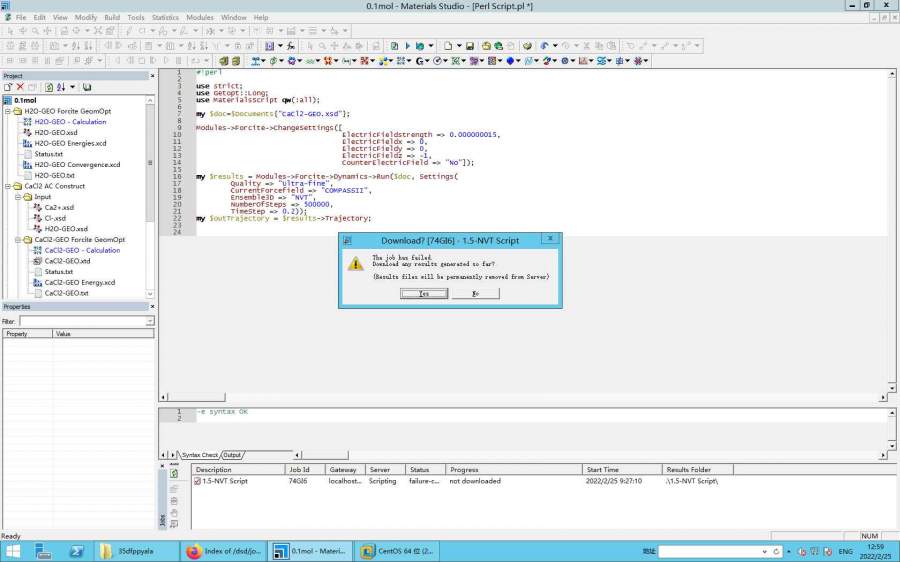Viewport: 900px width, 562px height.
Task: Open the Statistics menu
Action: point(165,17)
